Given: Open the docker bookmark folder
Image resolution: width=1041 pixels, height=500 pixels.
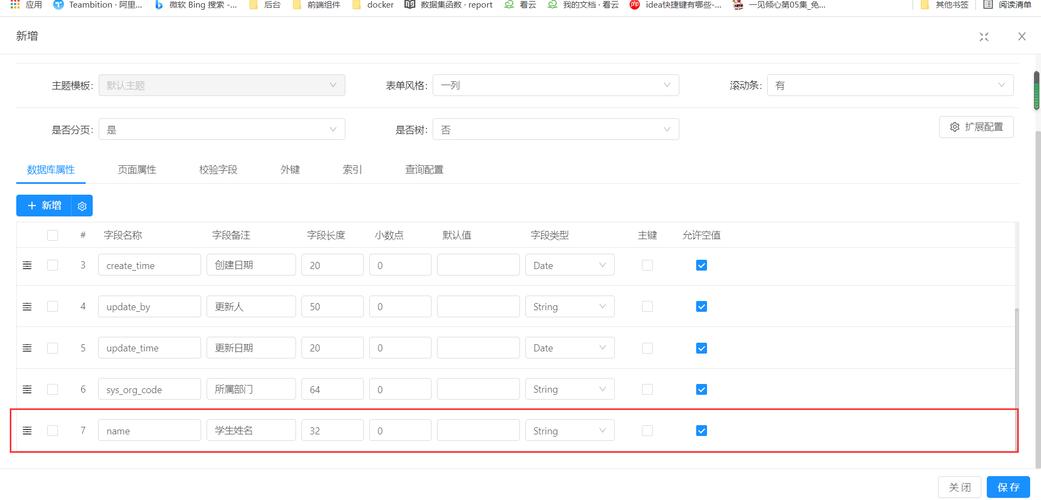Looking at the screenshot, I should (372, 5).
